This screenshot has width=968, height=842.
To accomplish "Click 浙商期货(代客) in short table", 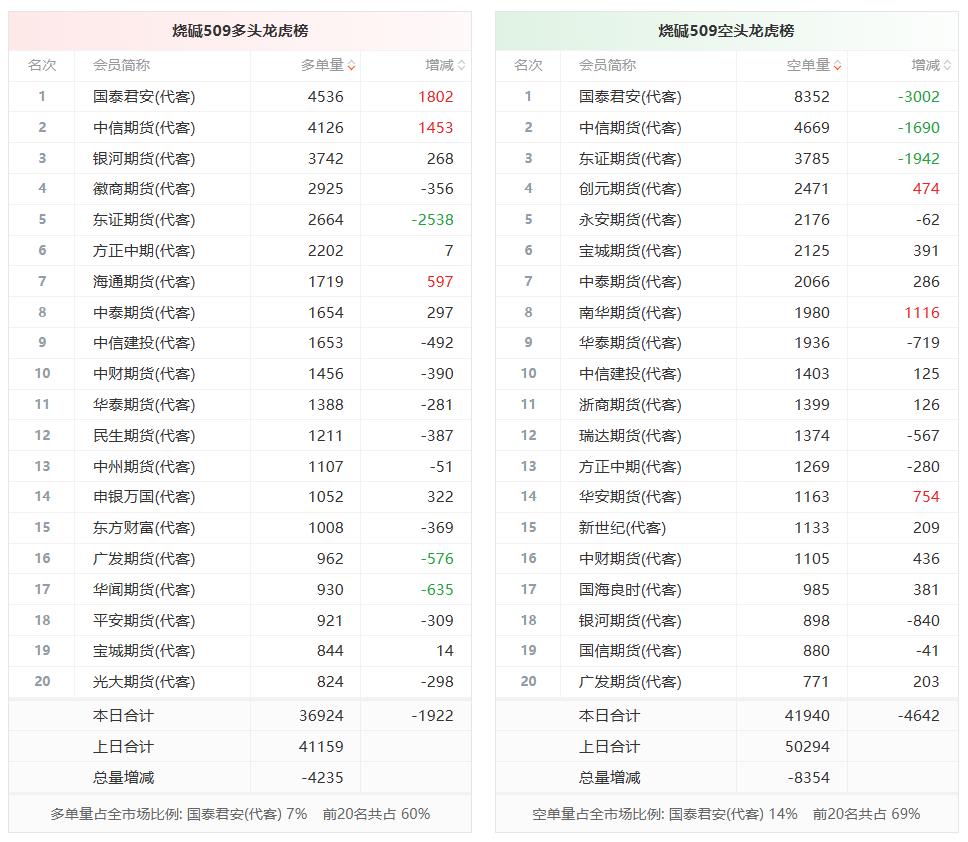I will click(x=630, y=405).
